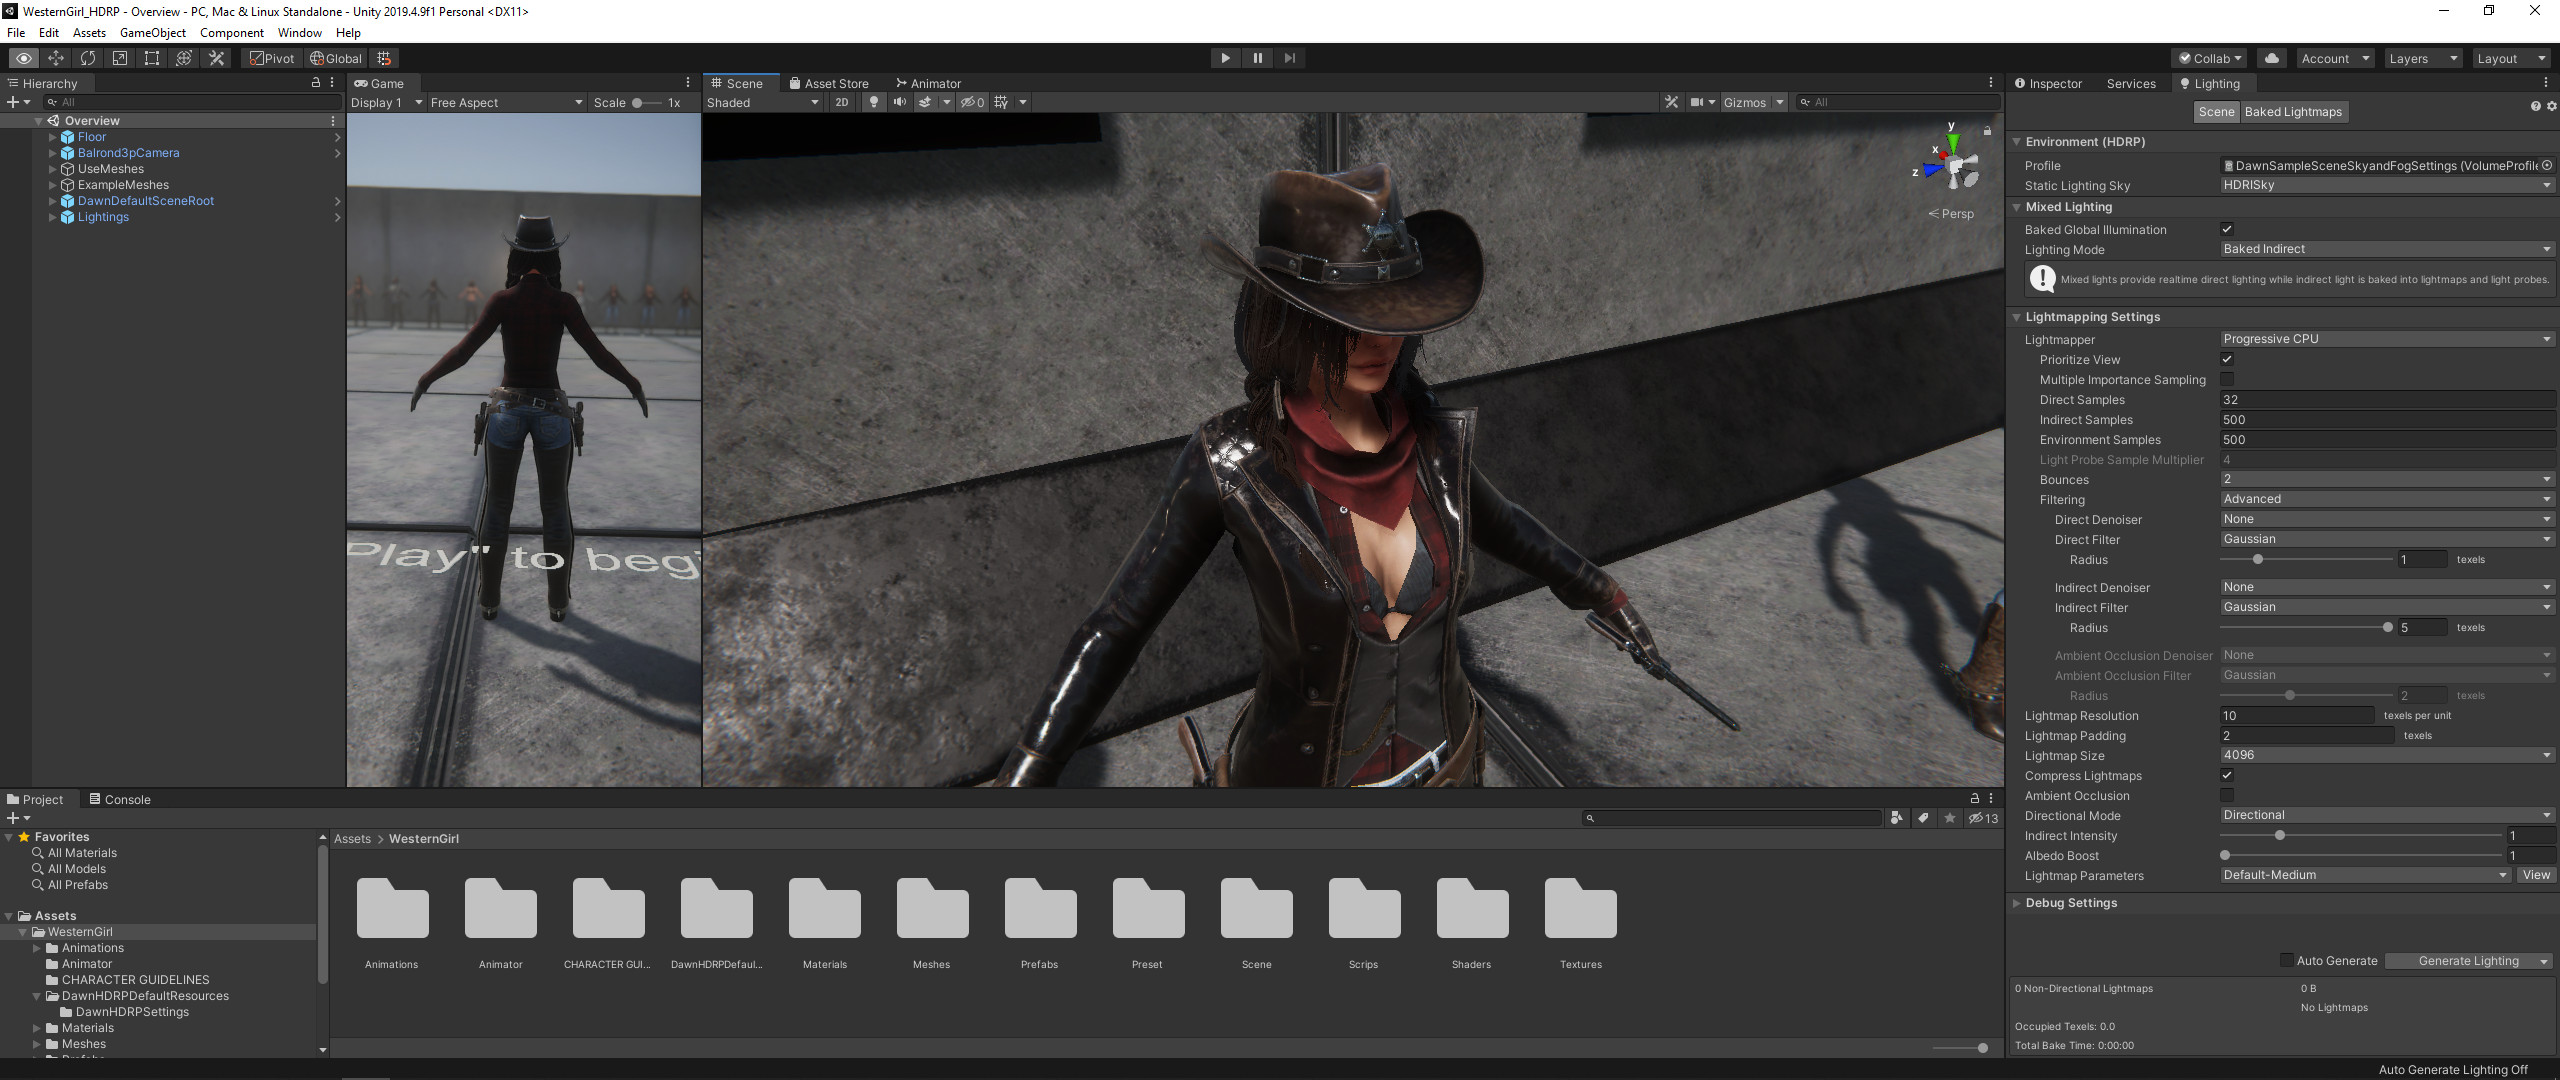The height and width of the screenshot is (1080, 2560).
Task: Open the Textures folder thumbnail
Action: pos(1580,909)
